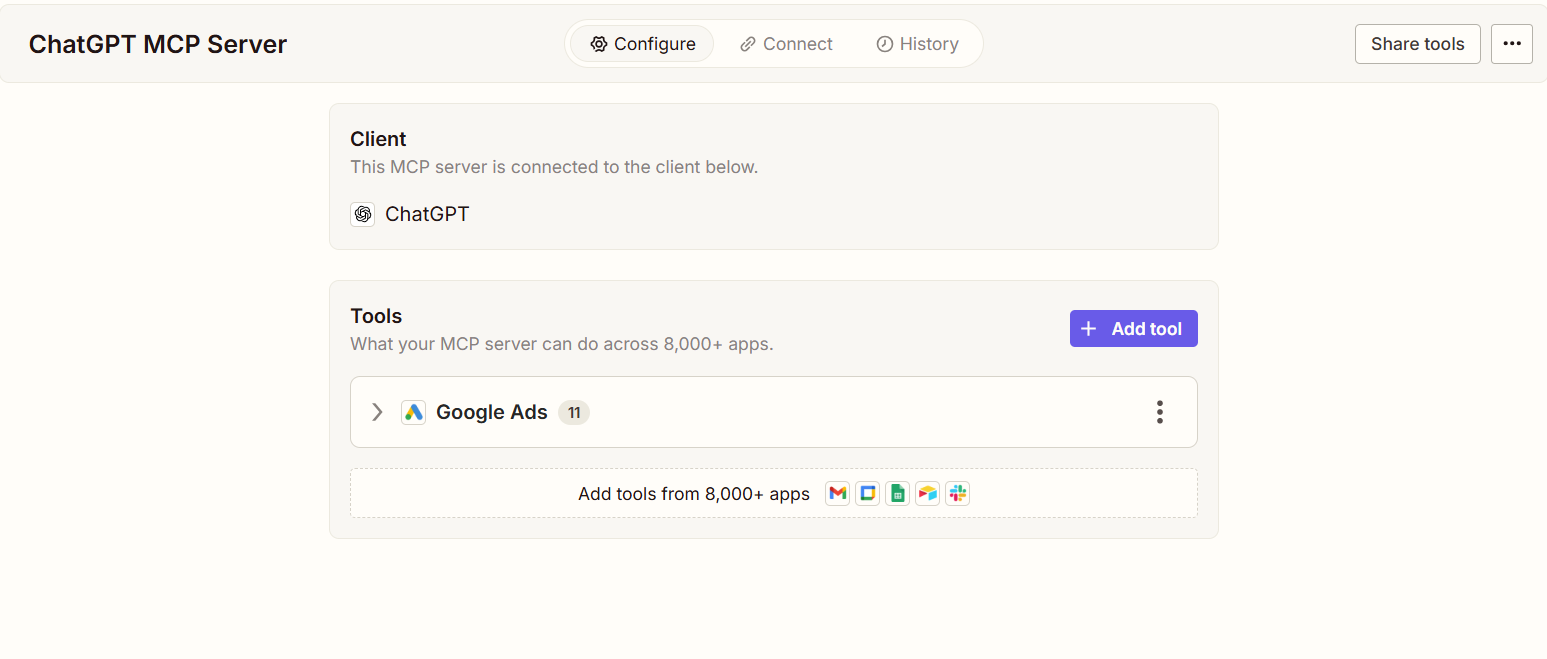Click the Slack icon to add its tools
The image size is (1547, 659).
click(x=957, y=493)
